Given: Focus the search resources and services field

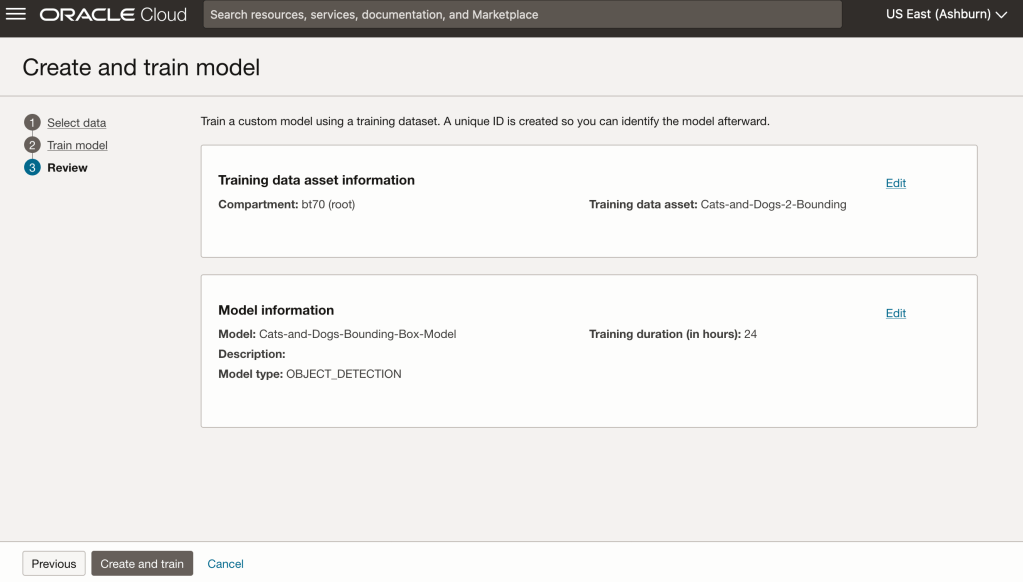Looking at the screenshot, I should click(x=522, y=15).
